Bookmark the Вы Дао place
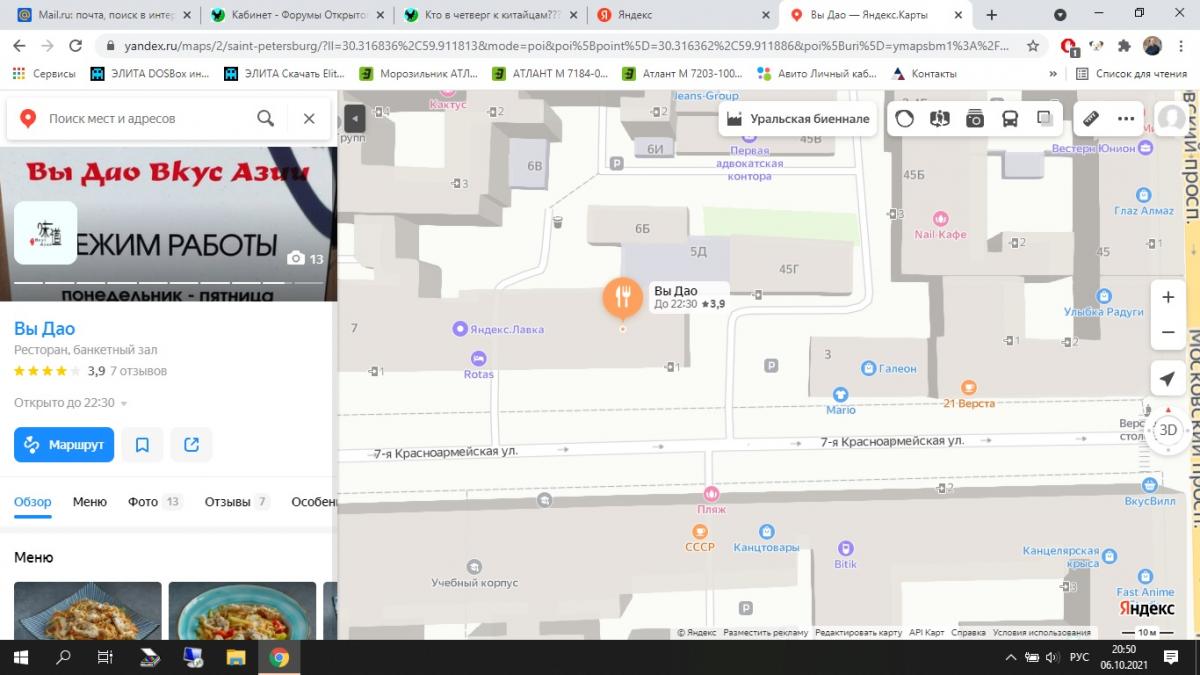Viewport: 1200px width, 675px height. tap(142, 445)
